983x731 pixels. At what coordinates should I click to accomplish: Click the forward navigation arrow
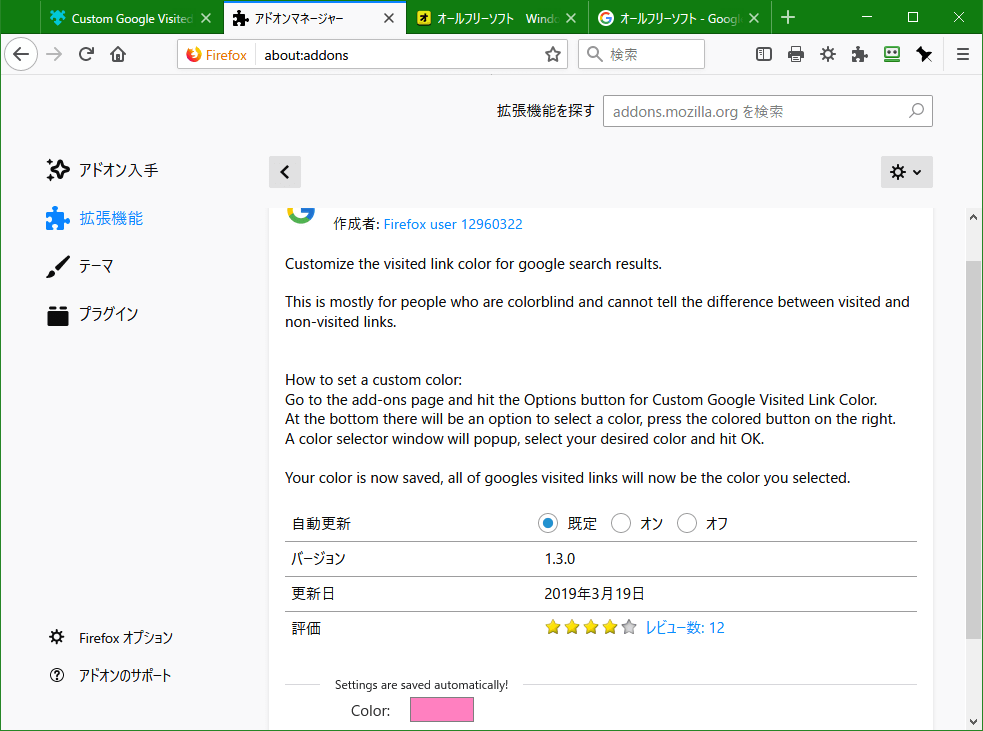55,55
